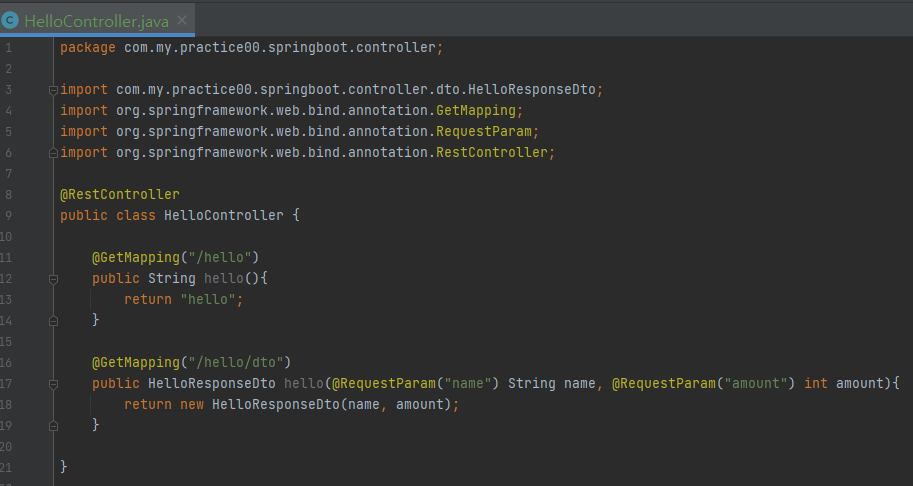This screenshot has width=913, height=486.
Task: Click the fold end marker at line 6
Action: click(x=53, y=153)
